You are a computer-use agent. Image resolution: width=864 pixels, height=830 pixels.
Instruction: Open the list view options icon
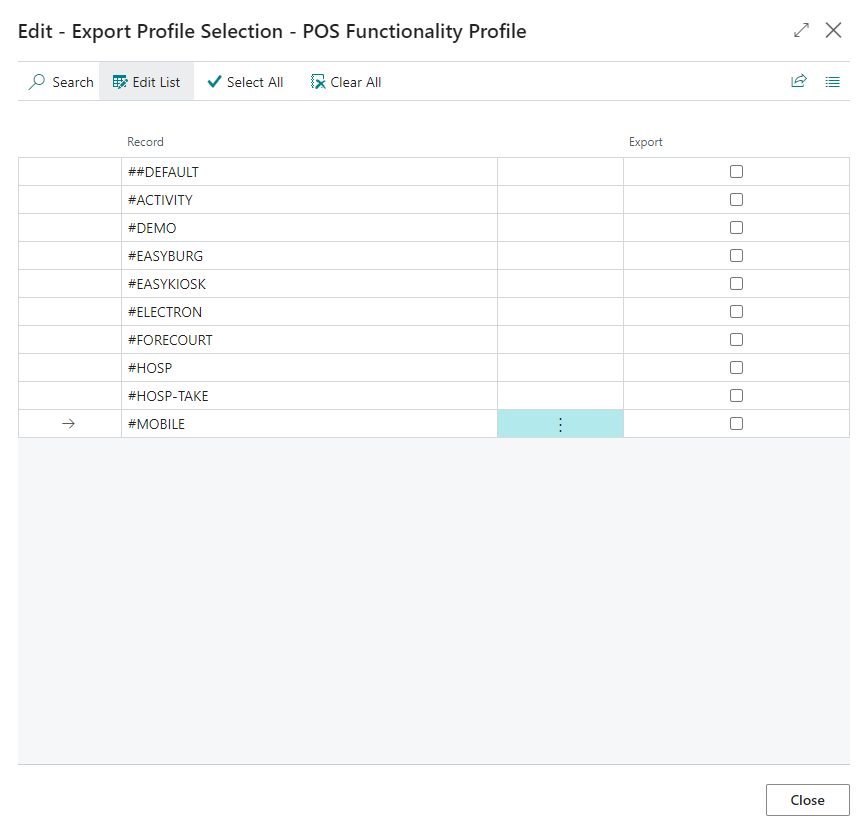pyautogui.click(x=832, y=82)
